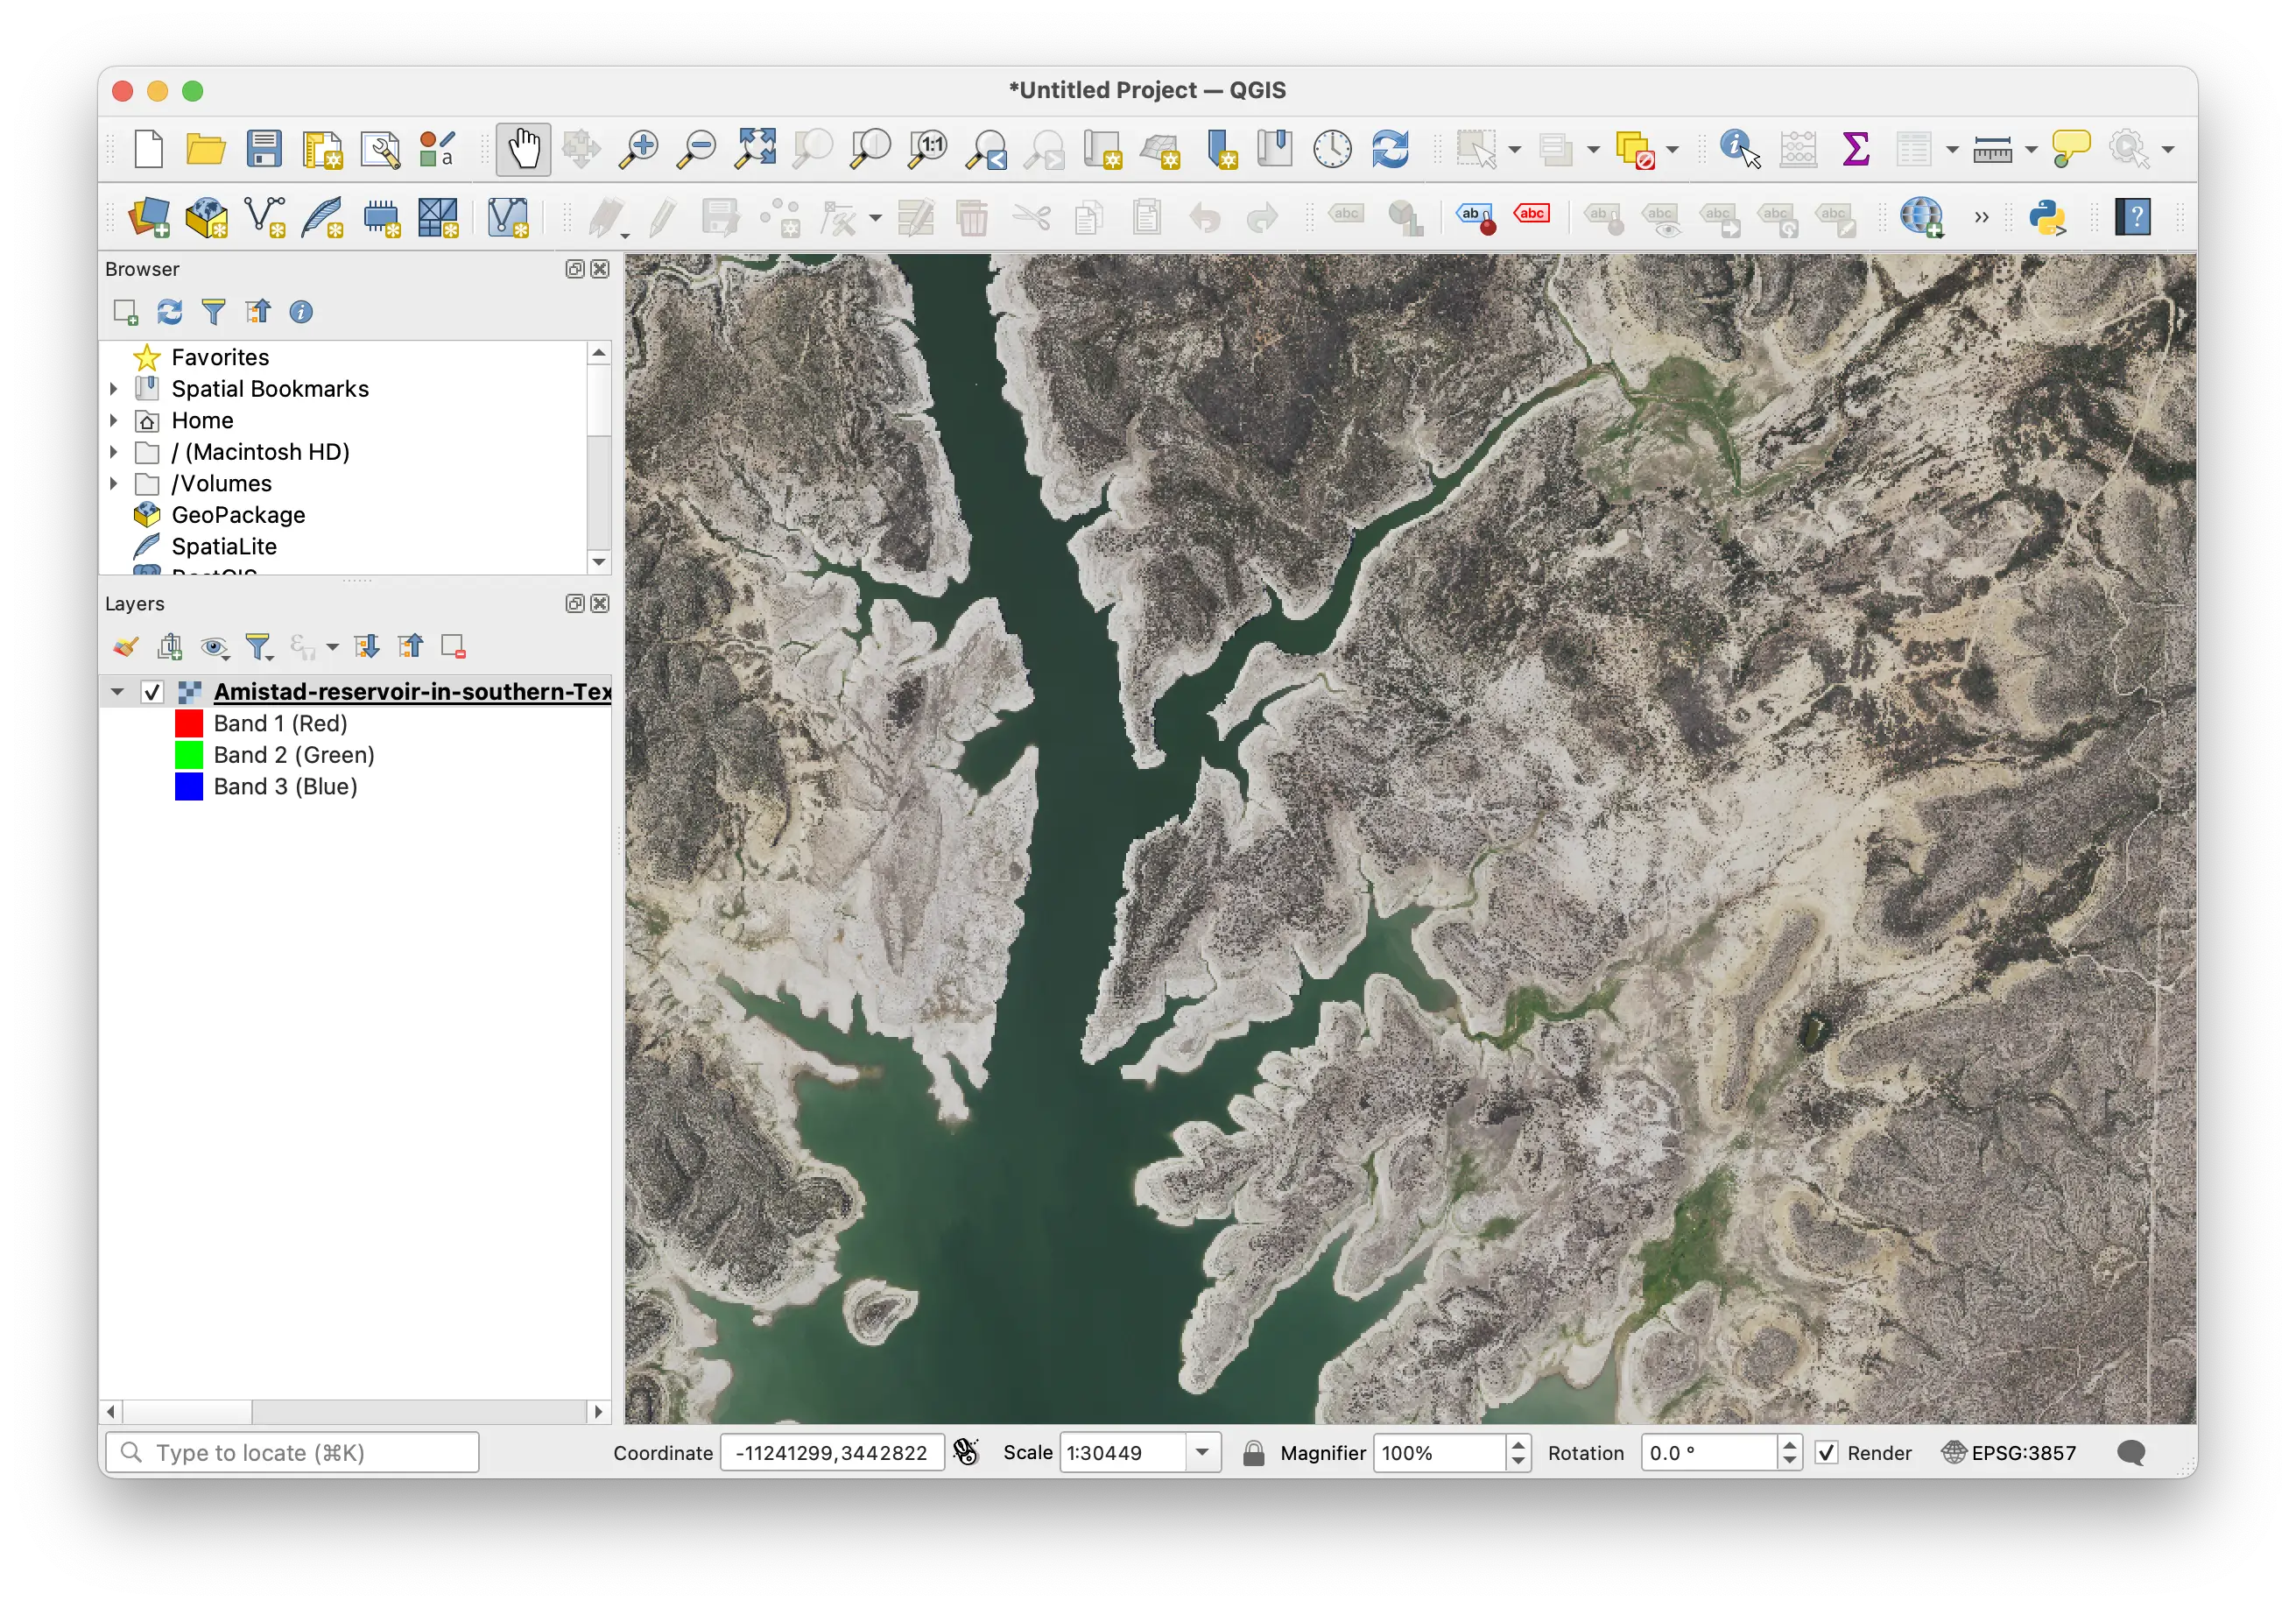Open the Python Console icon
This screenshot has height=1608, width=2296.
[x=2048, y=217]
